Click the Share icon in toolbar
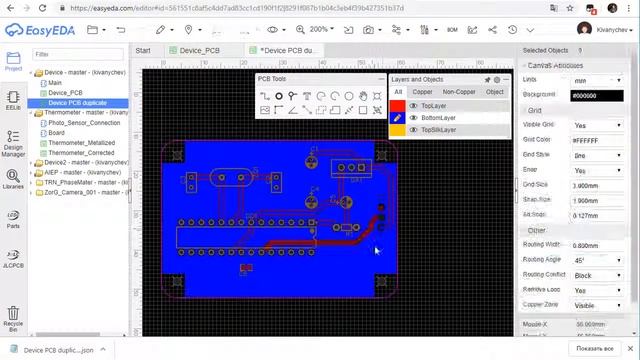640x360 pixels. (x=492, y=30)
